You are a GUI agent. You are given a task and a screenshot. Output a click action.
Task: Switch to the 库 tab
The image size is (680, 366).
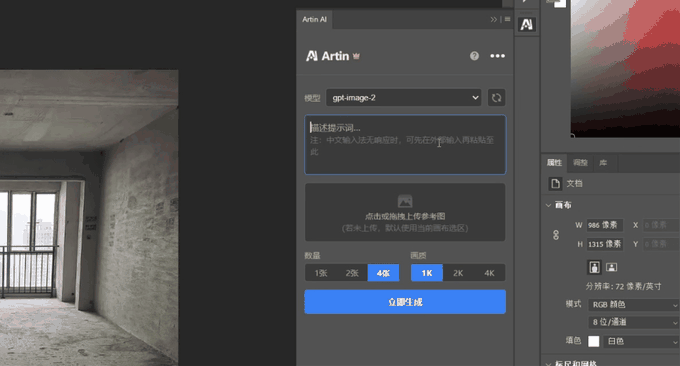tap(603, 163)
